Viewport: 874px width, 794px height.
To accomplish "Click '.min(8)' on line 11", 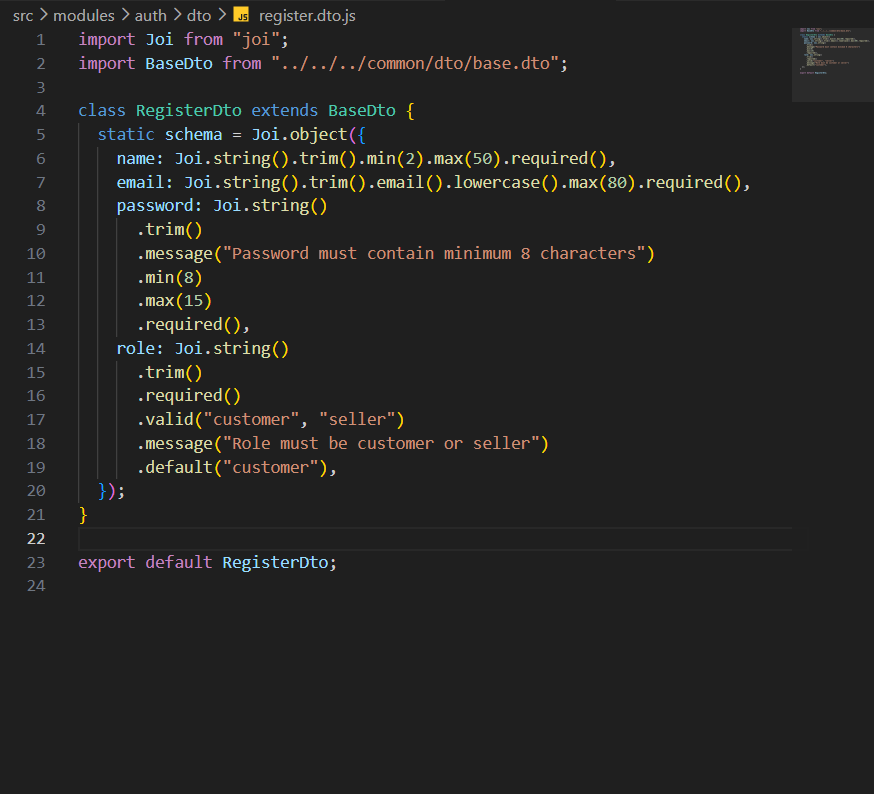I will pyautogui.click(x=169, y=277).
